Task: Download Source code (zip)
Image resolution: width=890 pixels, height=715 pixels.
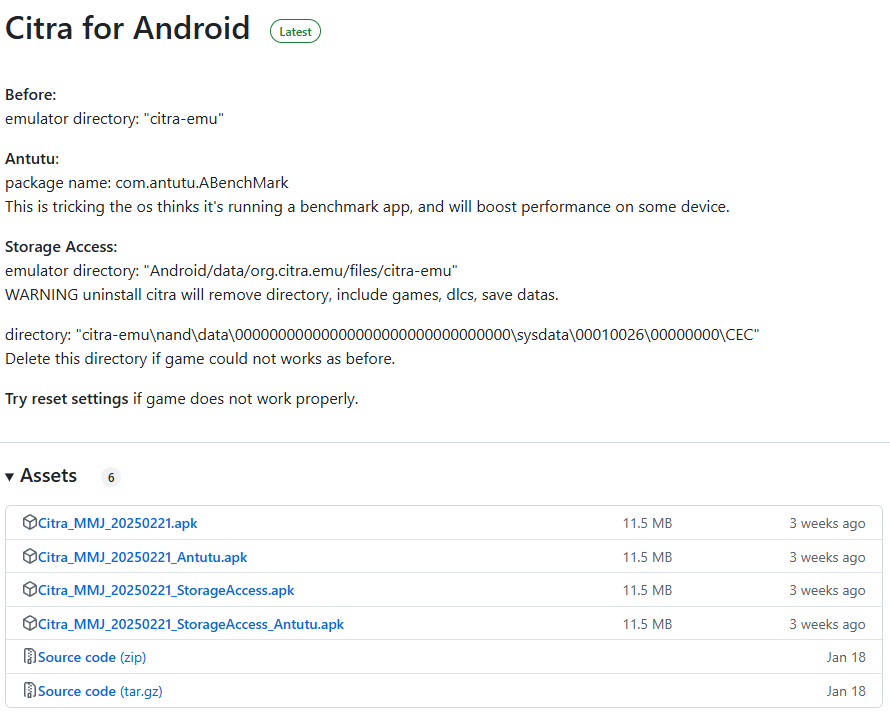Action: (x=92, y=657)
